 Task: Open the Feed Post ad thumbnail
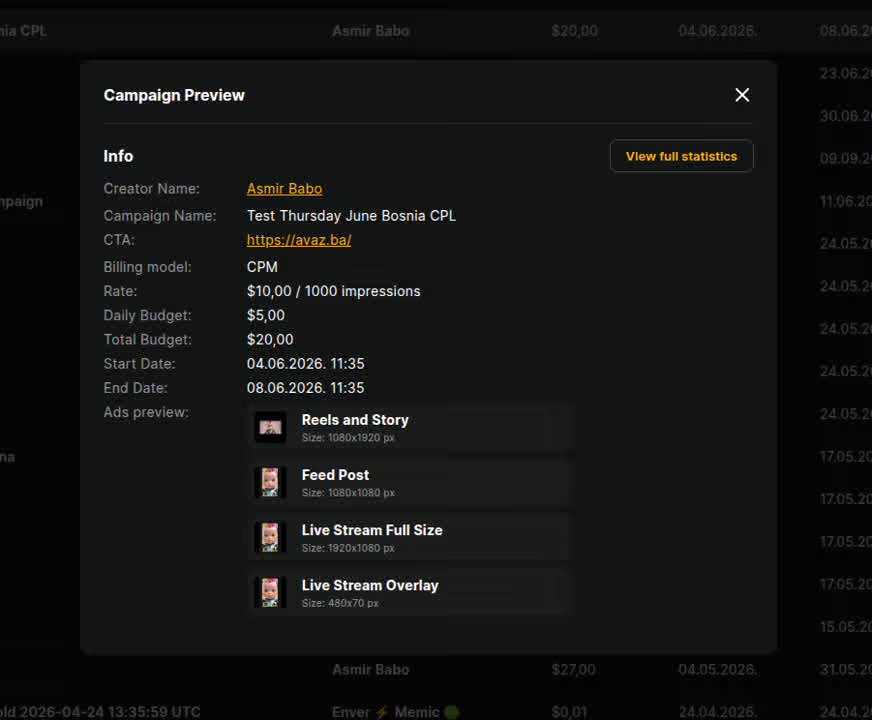pos(270,482)
